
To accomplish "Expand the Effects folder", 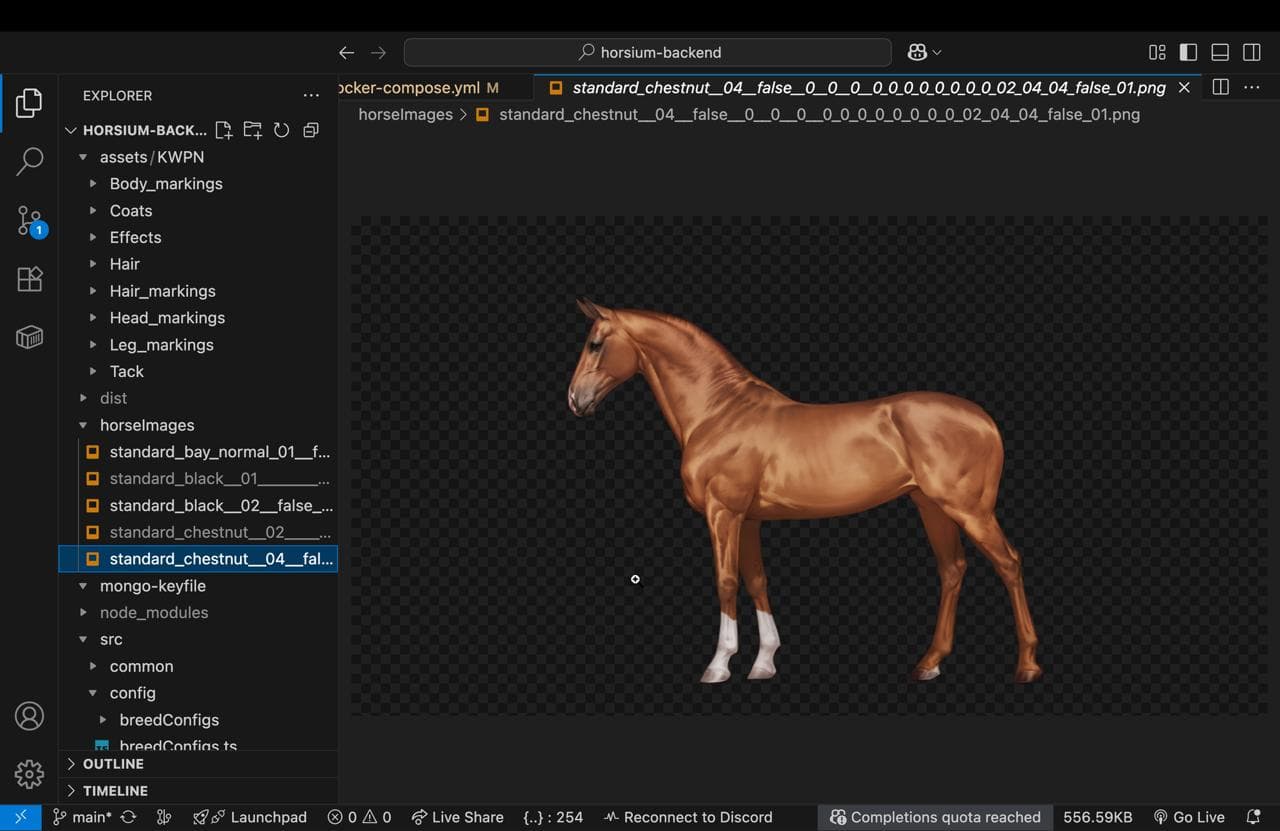I will (135, 238).
